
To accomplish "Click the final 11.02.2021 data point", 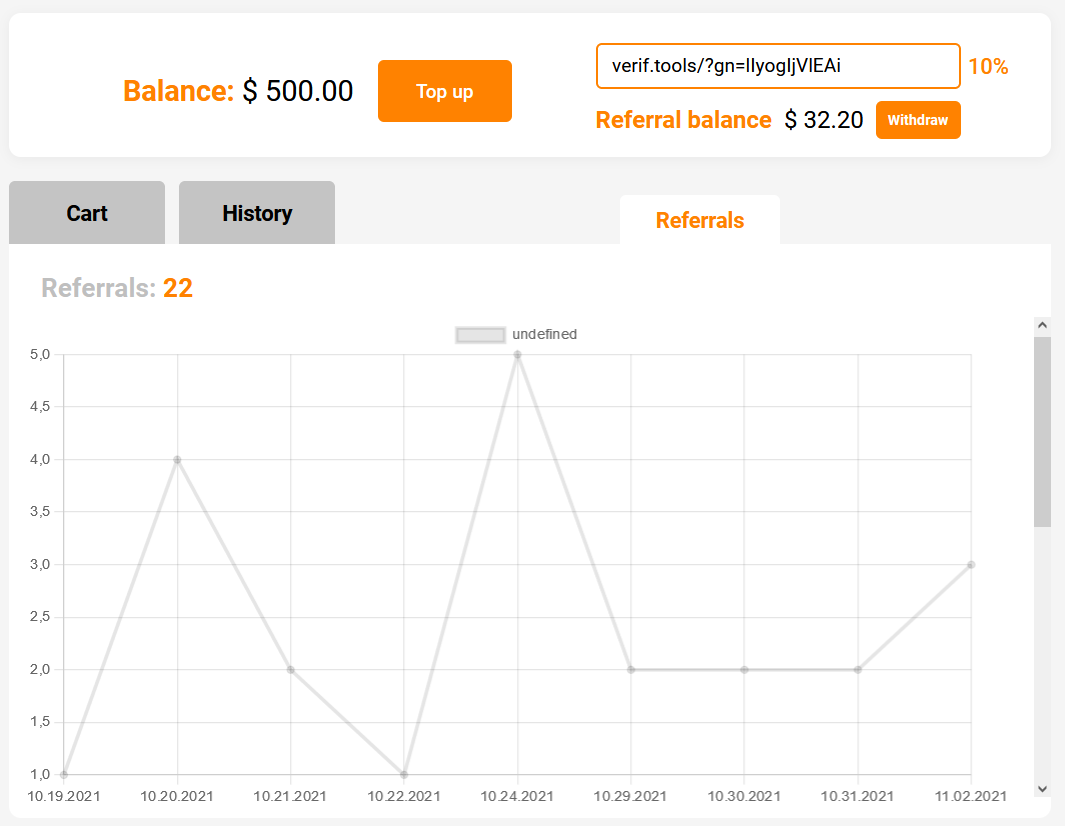I will [971, 565].
